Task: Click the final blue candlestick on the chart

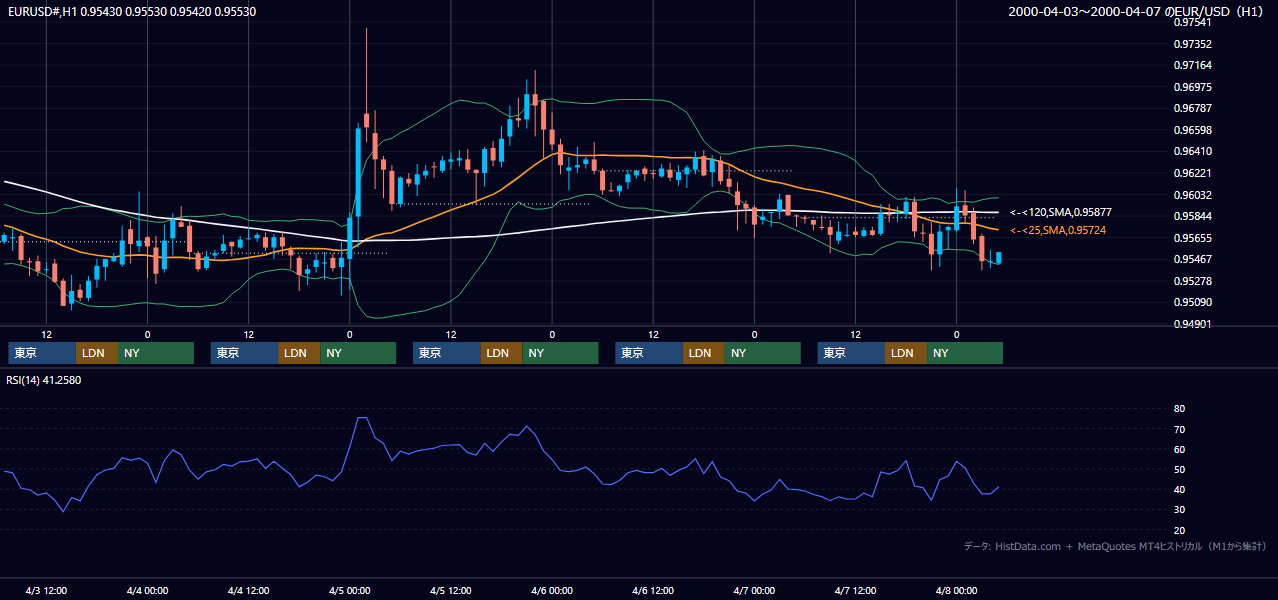Action: tap(998, 258)
